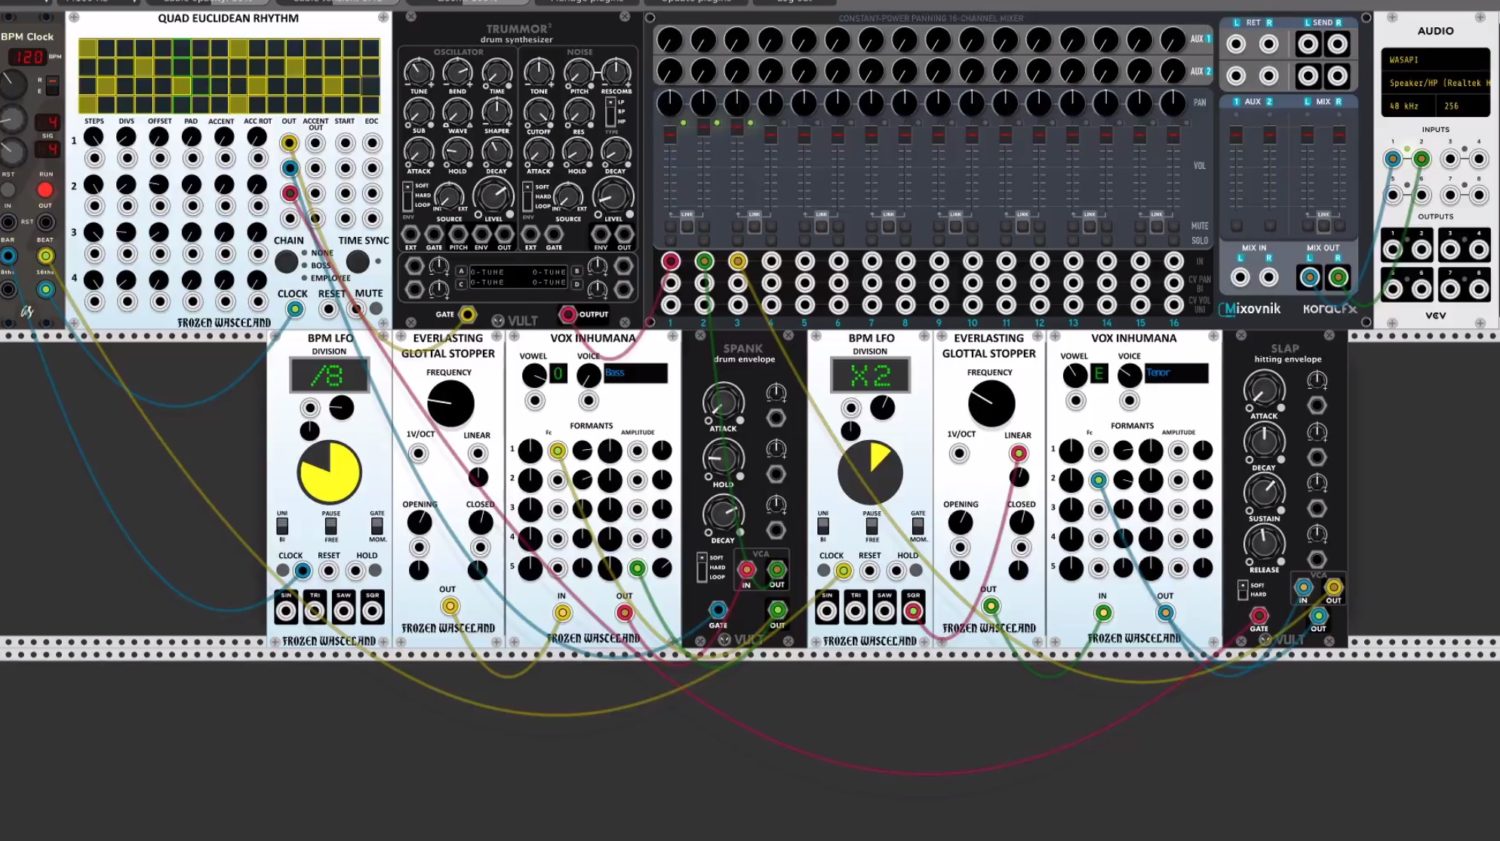
Task: Click mixer MIX OUT L jack
Action: [1309, 277]
